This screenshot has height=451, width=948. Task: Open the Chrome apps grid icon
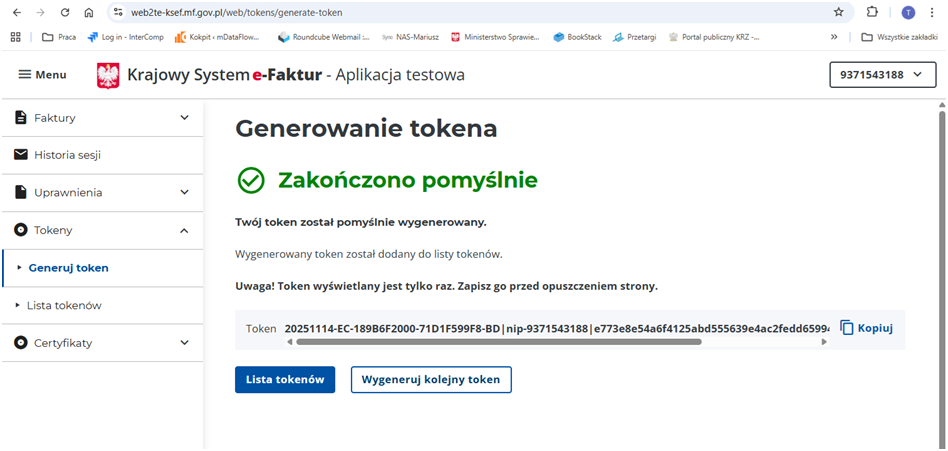(x=15, y=37)
